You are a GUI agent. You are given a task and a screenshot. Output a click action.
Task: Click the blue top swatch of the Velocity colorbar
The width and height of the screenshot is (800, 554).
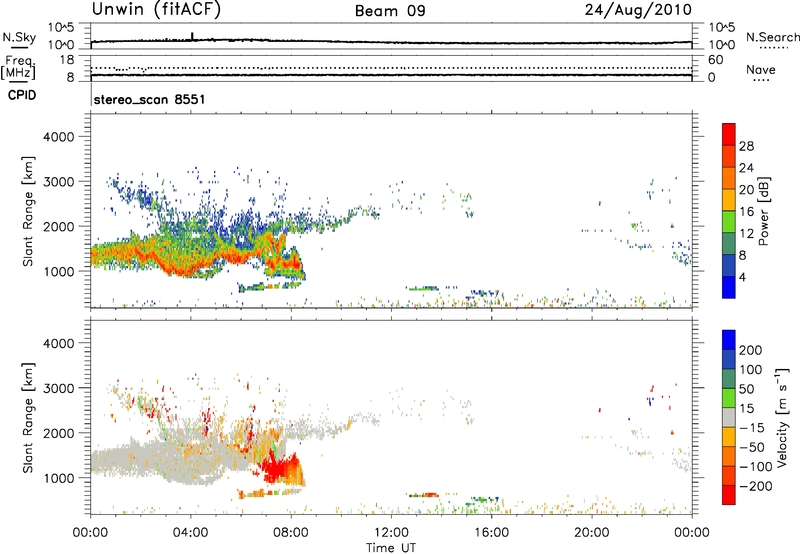tap(729, 340)
